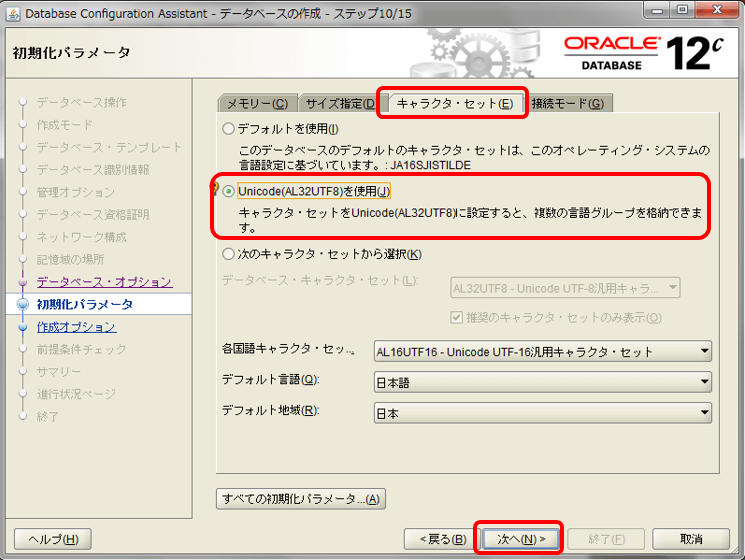The image size is (745, 560).
Task: Click すべての初期化パラメータ button
Action: pyautogui.click(x=301, y=499)
